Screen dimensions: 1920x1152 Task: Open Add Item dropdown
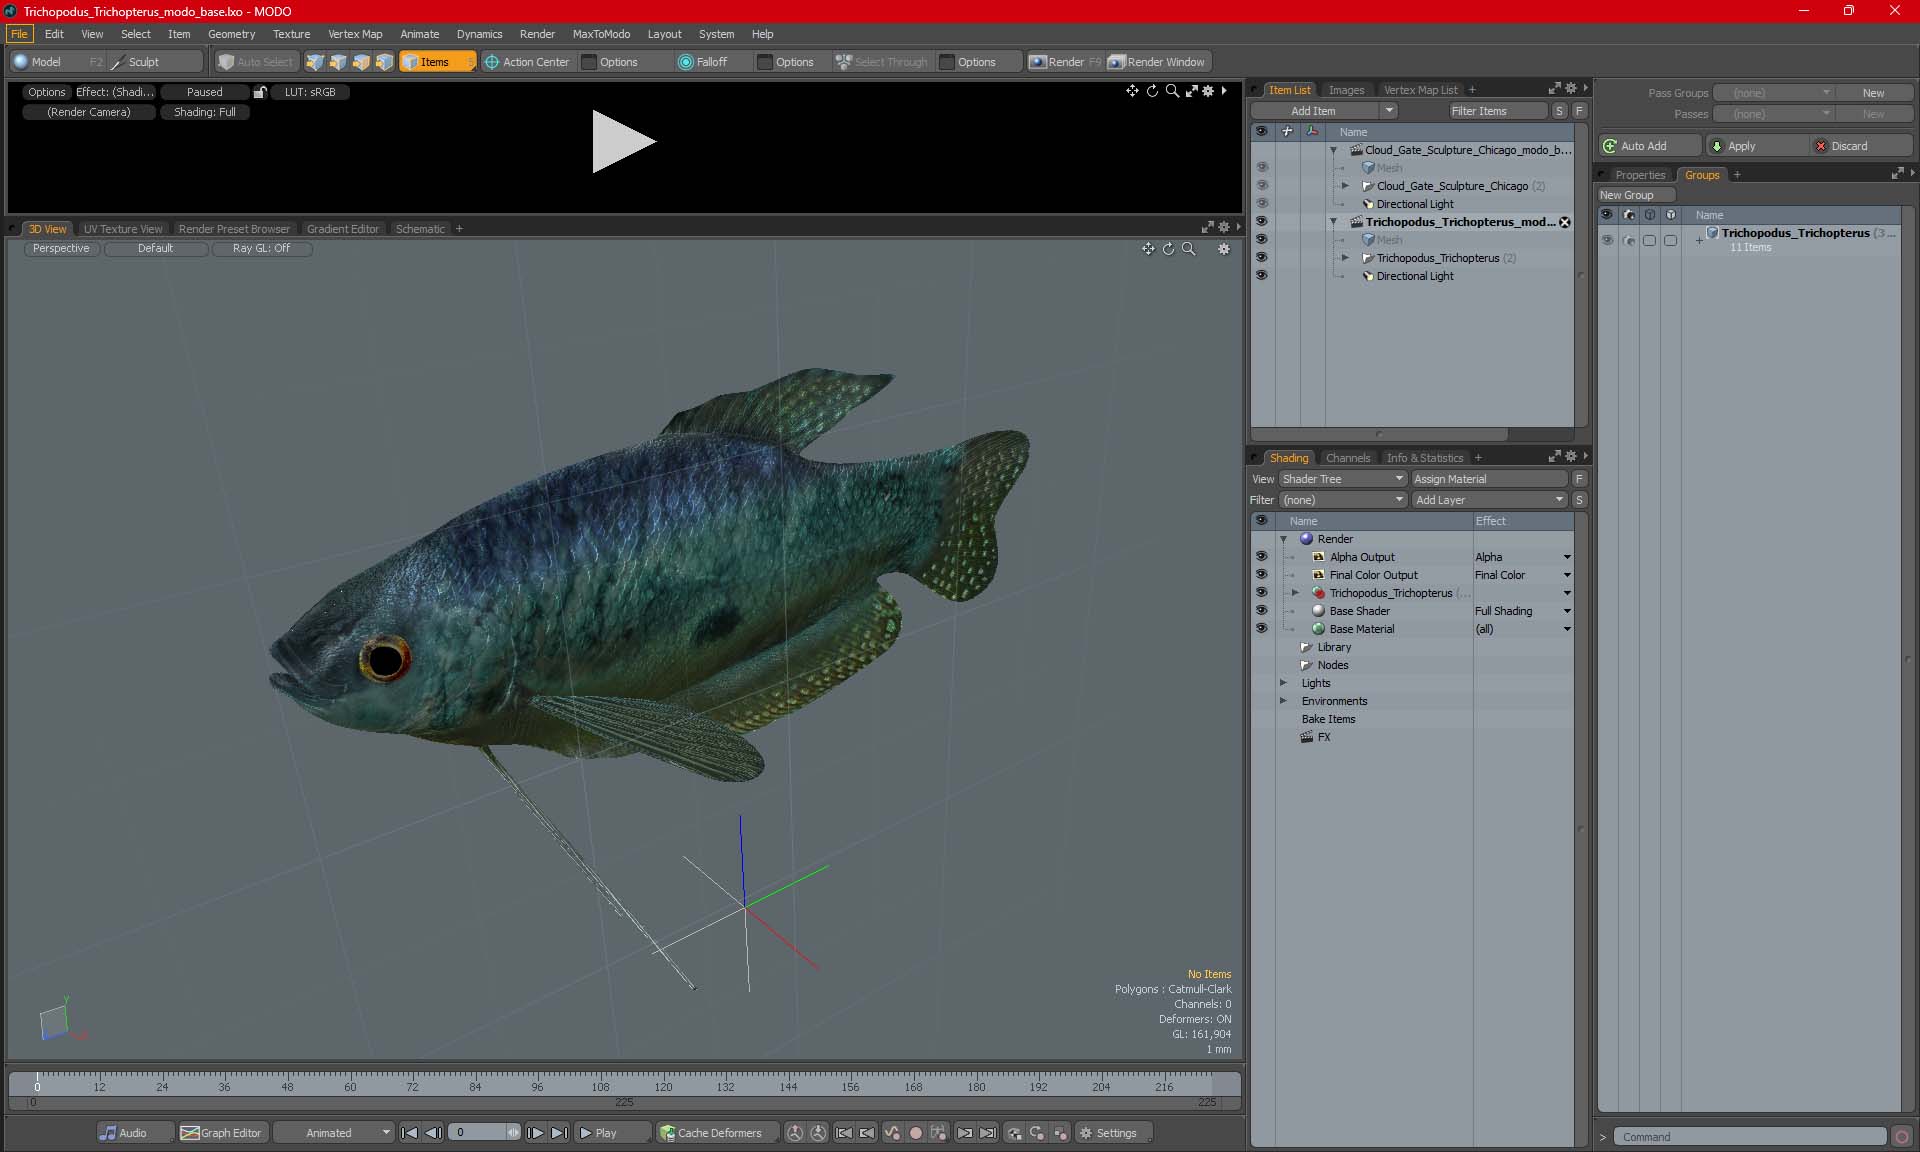pos(1324,111)
